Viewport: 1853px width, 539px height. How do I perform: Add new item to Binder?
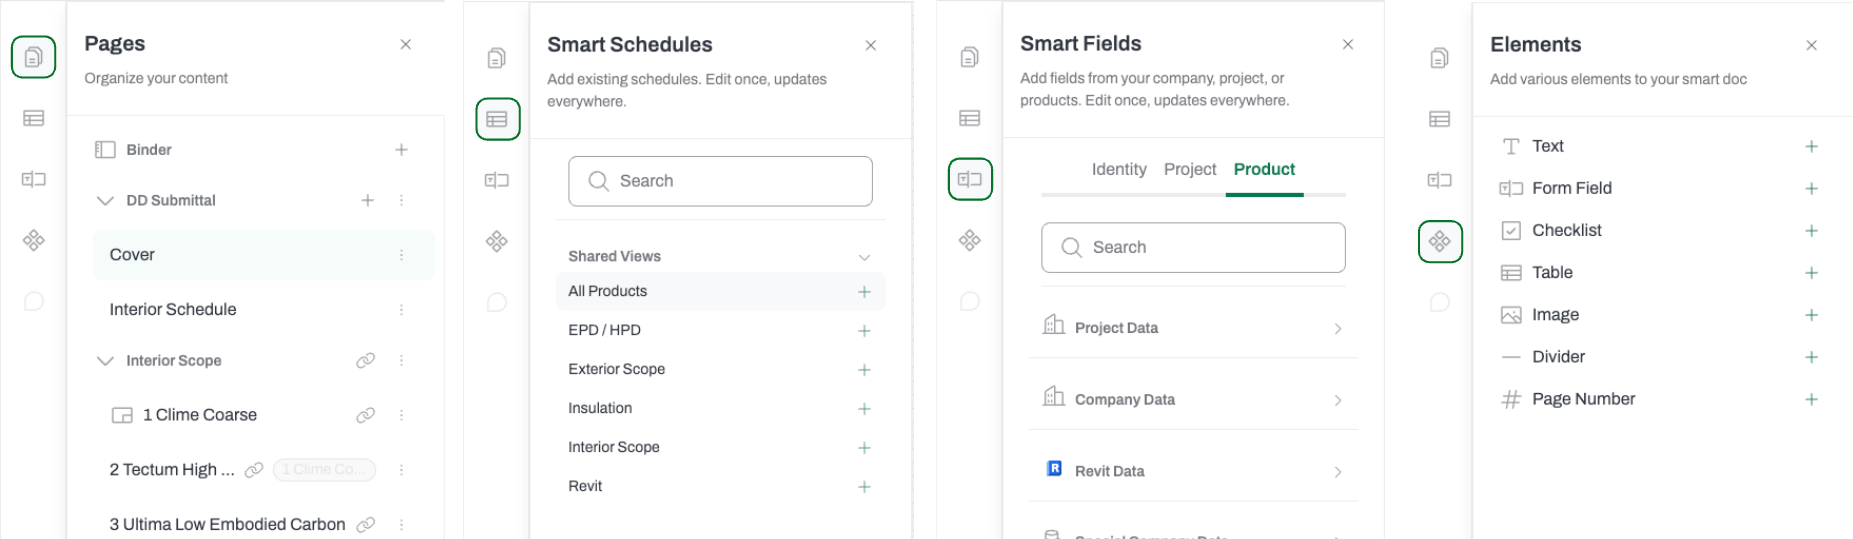point(401,150)
